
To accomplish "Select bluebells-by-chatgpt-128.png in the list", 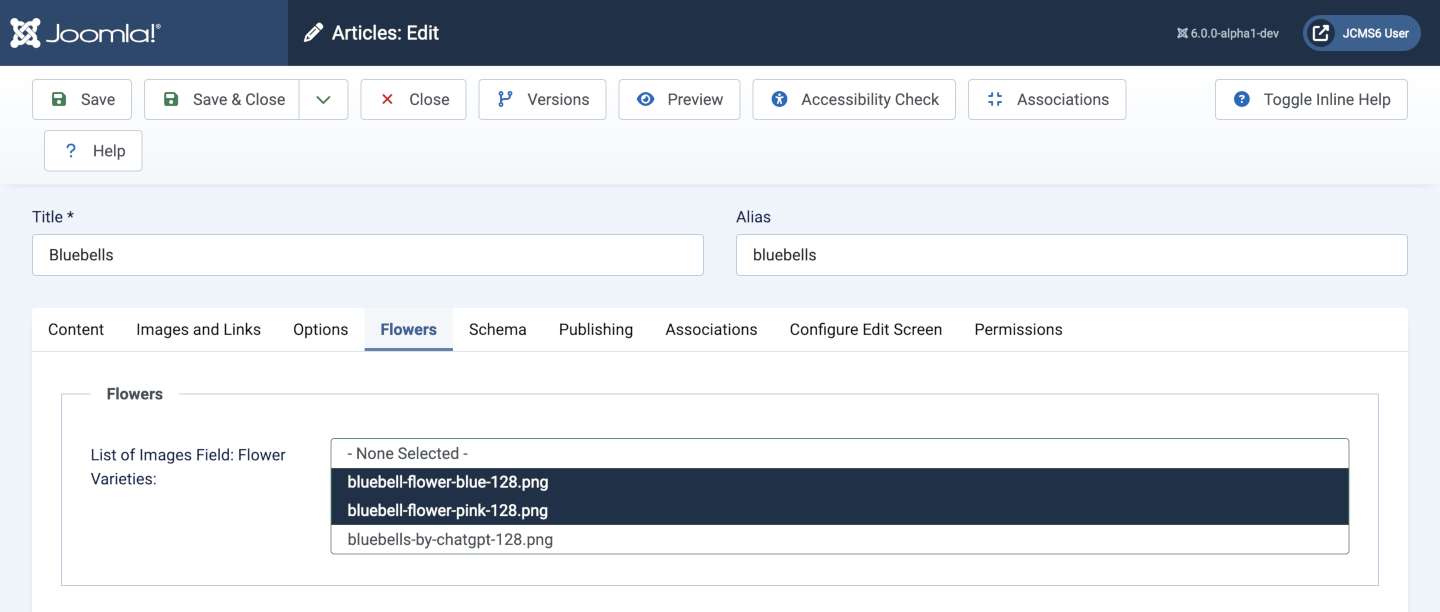I will [450, 539].
